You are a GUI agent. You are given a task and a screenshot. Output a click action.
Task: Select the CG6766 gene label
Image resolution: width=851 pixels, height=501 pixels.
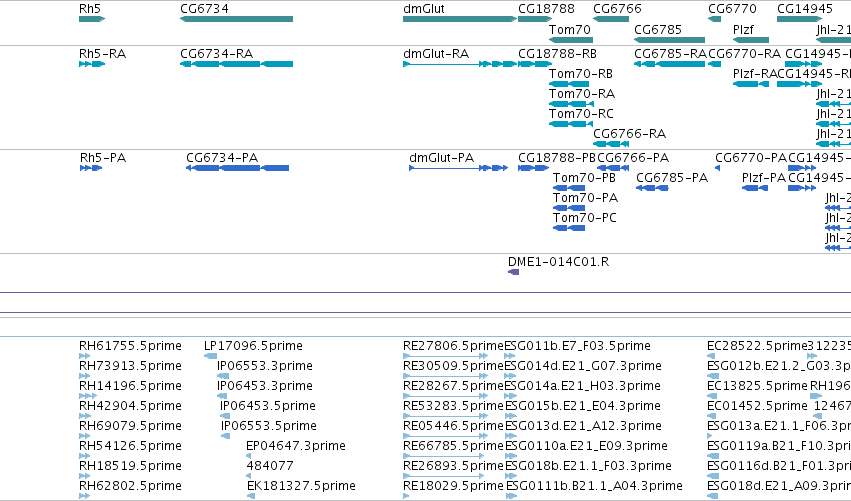pos(618,9)
